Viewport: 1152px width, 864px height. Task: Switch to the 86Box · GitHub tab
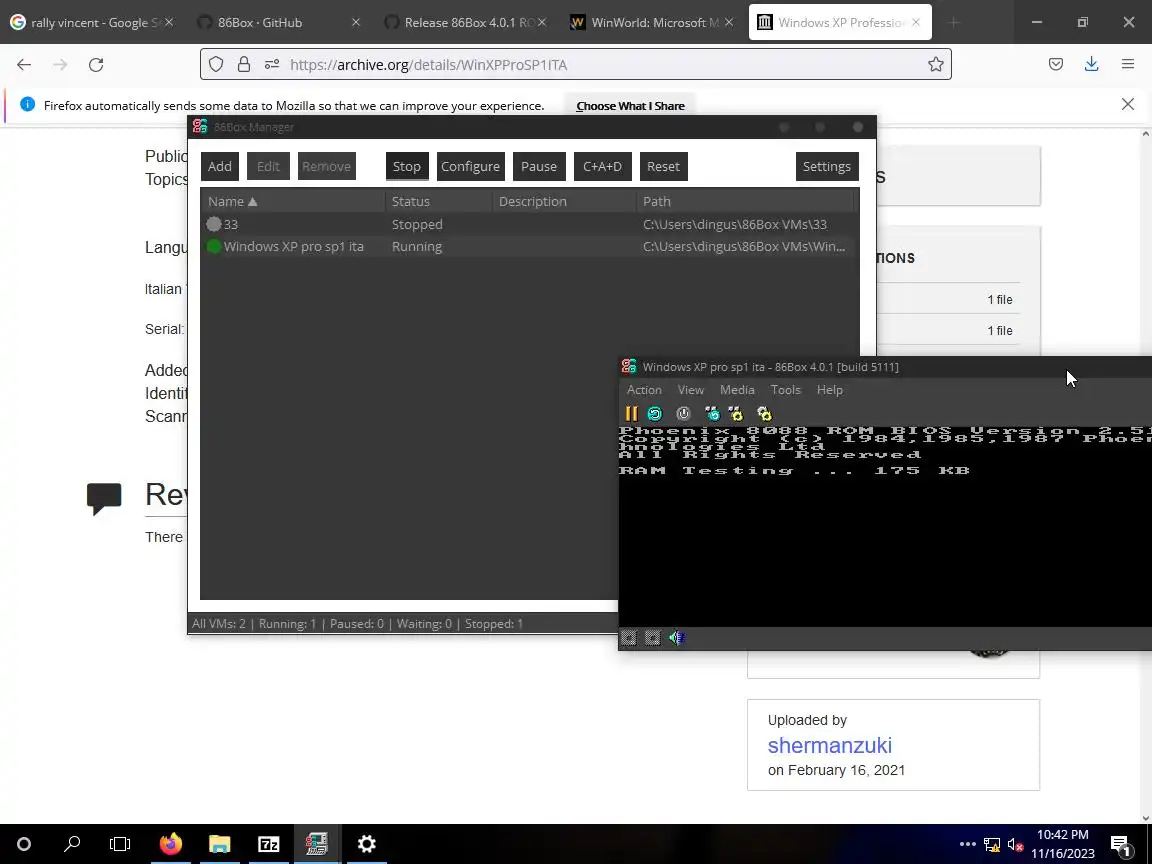coord(279,22)
